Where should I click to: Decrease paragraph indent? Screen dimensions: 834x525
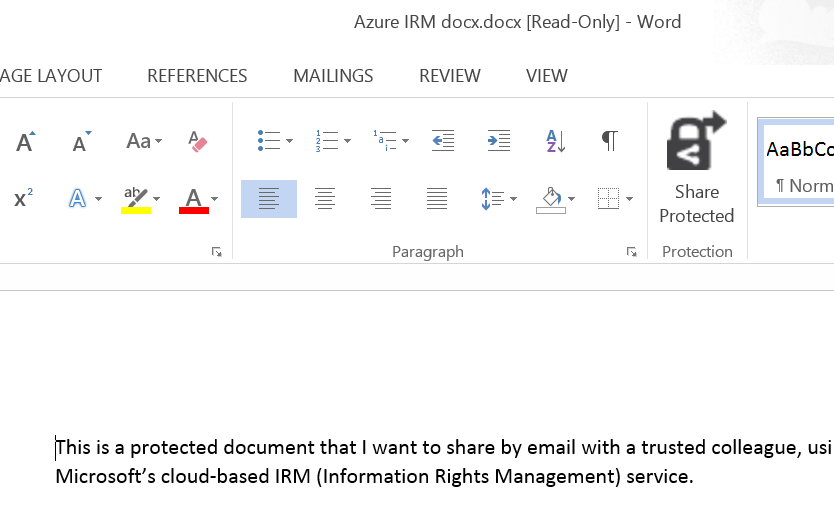[443, 141]
